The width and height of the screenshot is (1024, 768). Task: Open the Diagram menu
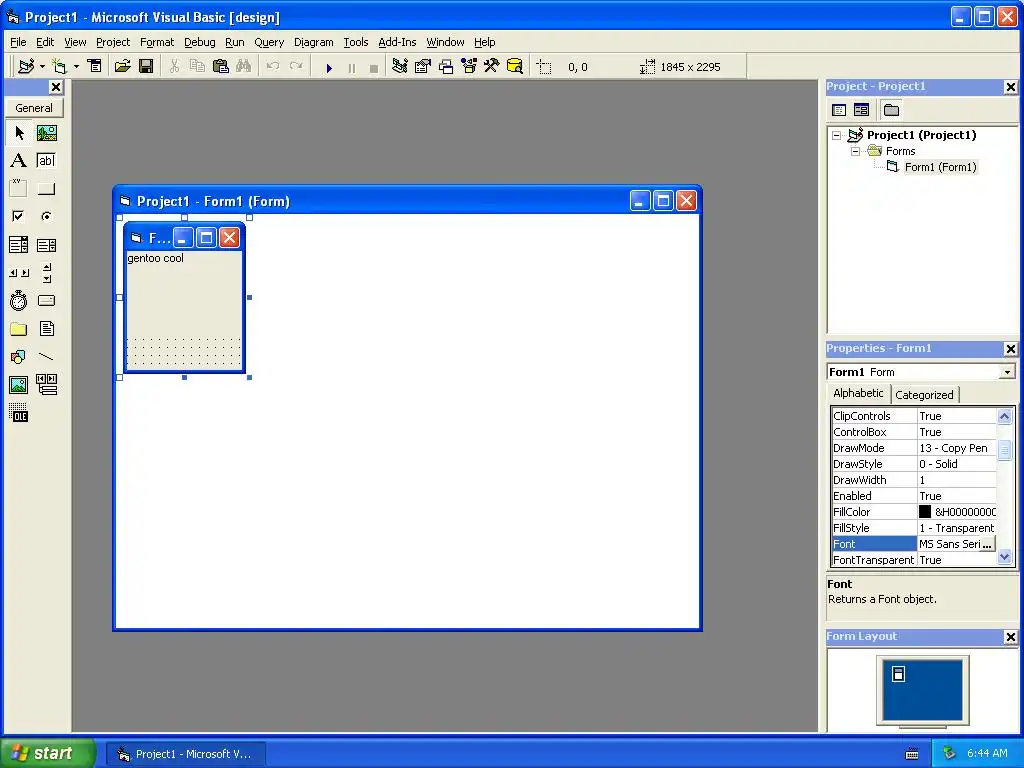pos(313,42)
